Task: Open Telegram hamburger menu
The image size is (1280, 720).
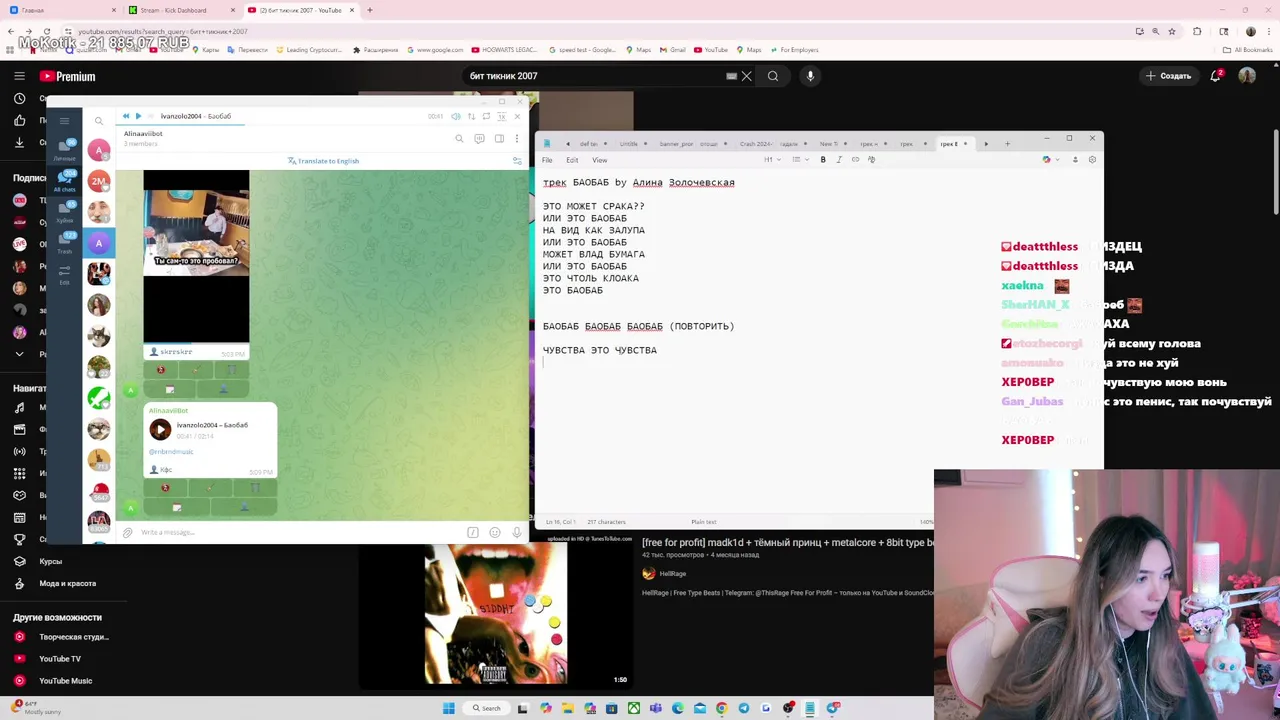Action: pos(64,121)
